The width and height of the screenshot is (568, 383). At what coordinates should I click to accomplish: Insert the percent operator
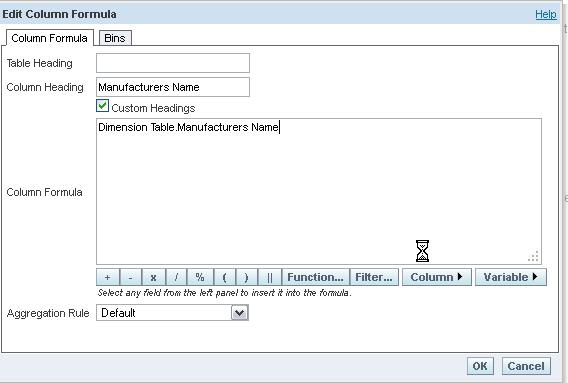click(200, 277)
